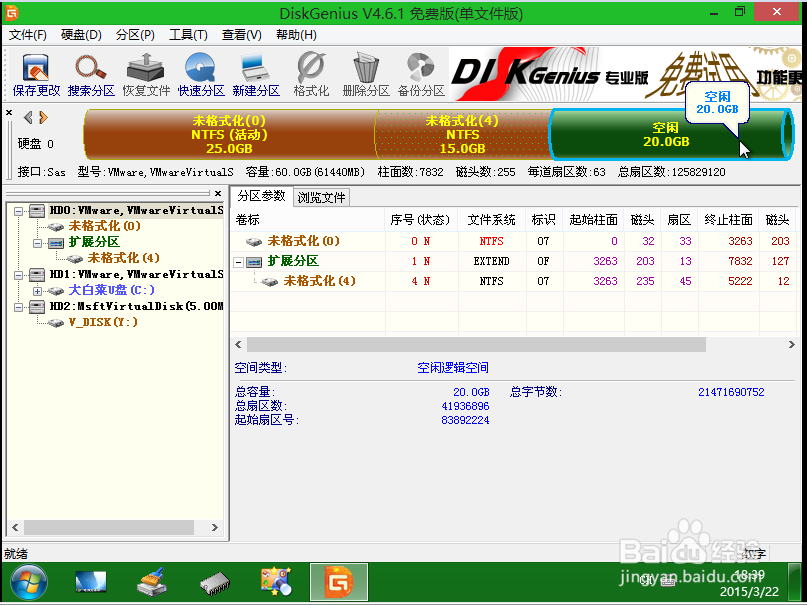Close the disk map bar with its X
The image size is (807, 605).
coord(9,112)
